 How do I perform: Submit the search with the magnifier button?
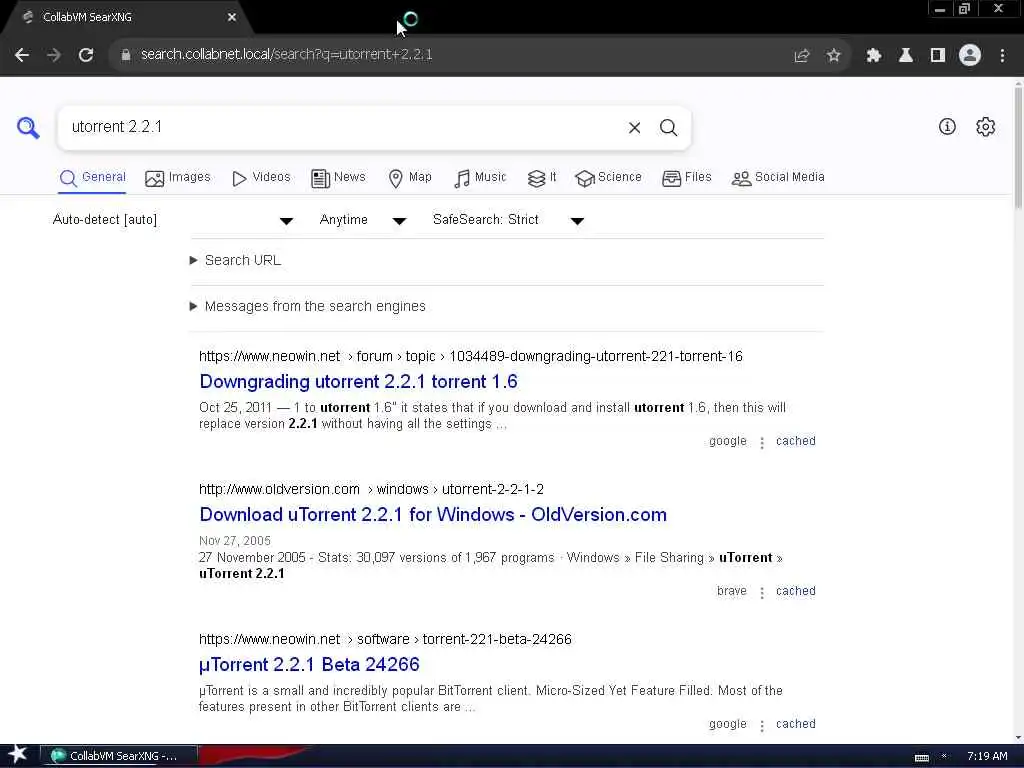pos(668,128)
